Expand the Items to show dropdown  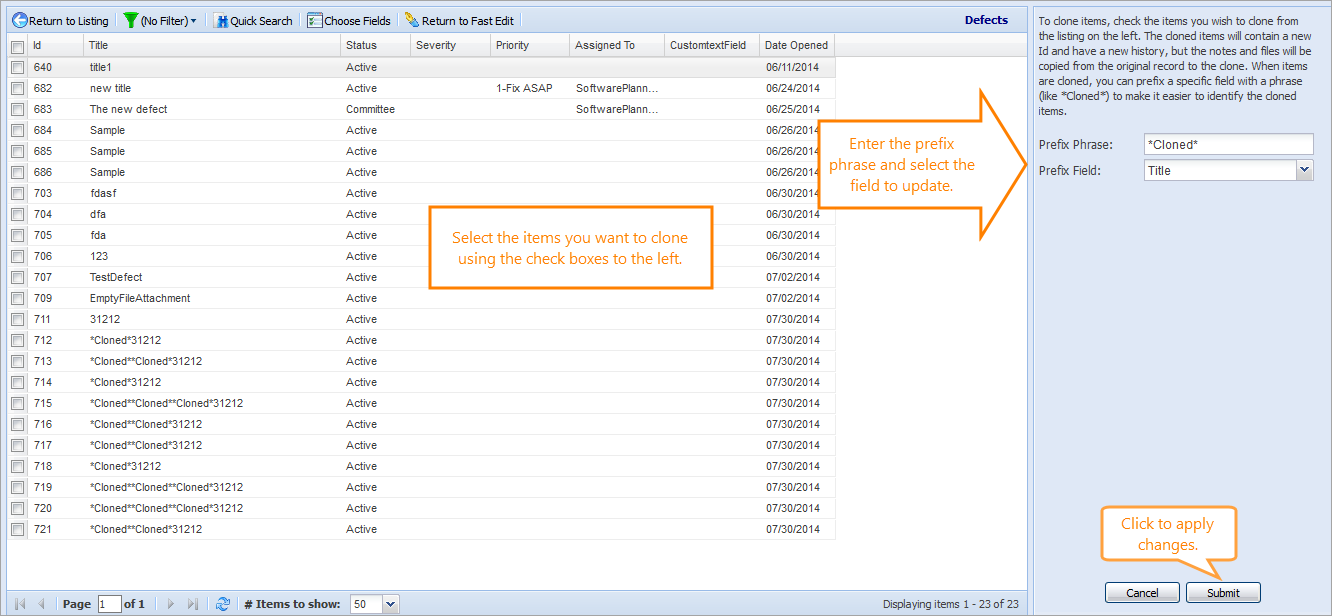coord(390,604)
